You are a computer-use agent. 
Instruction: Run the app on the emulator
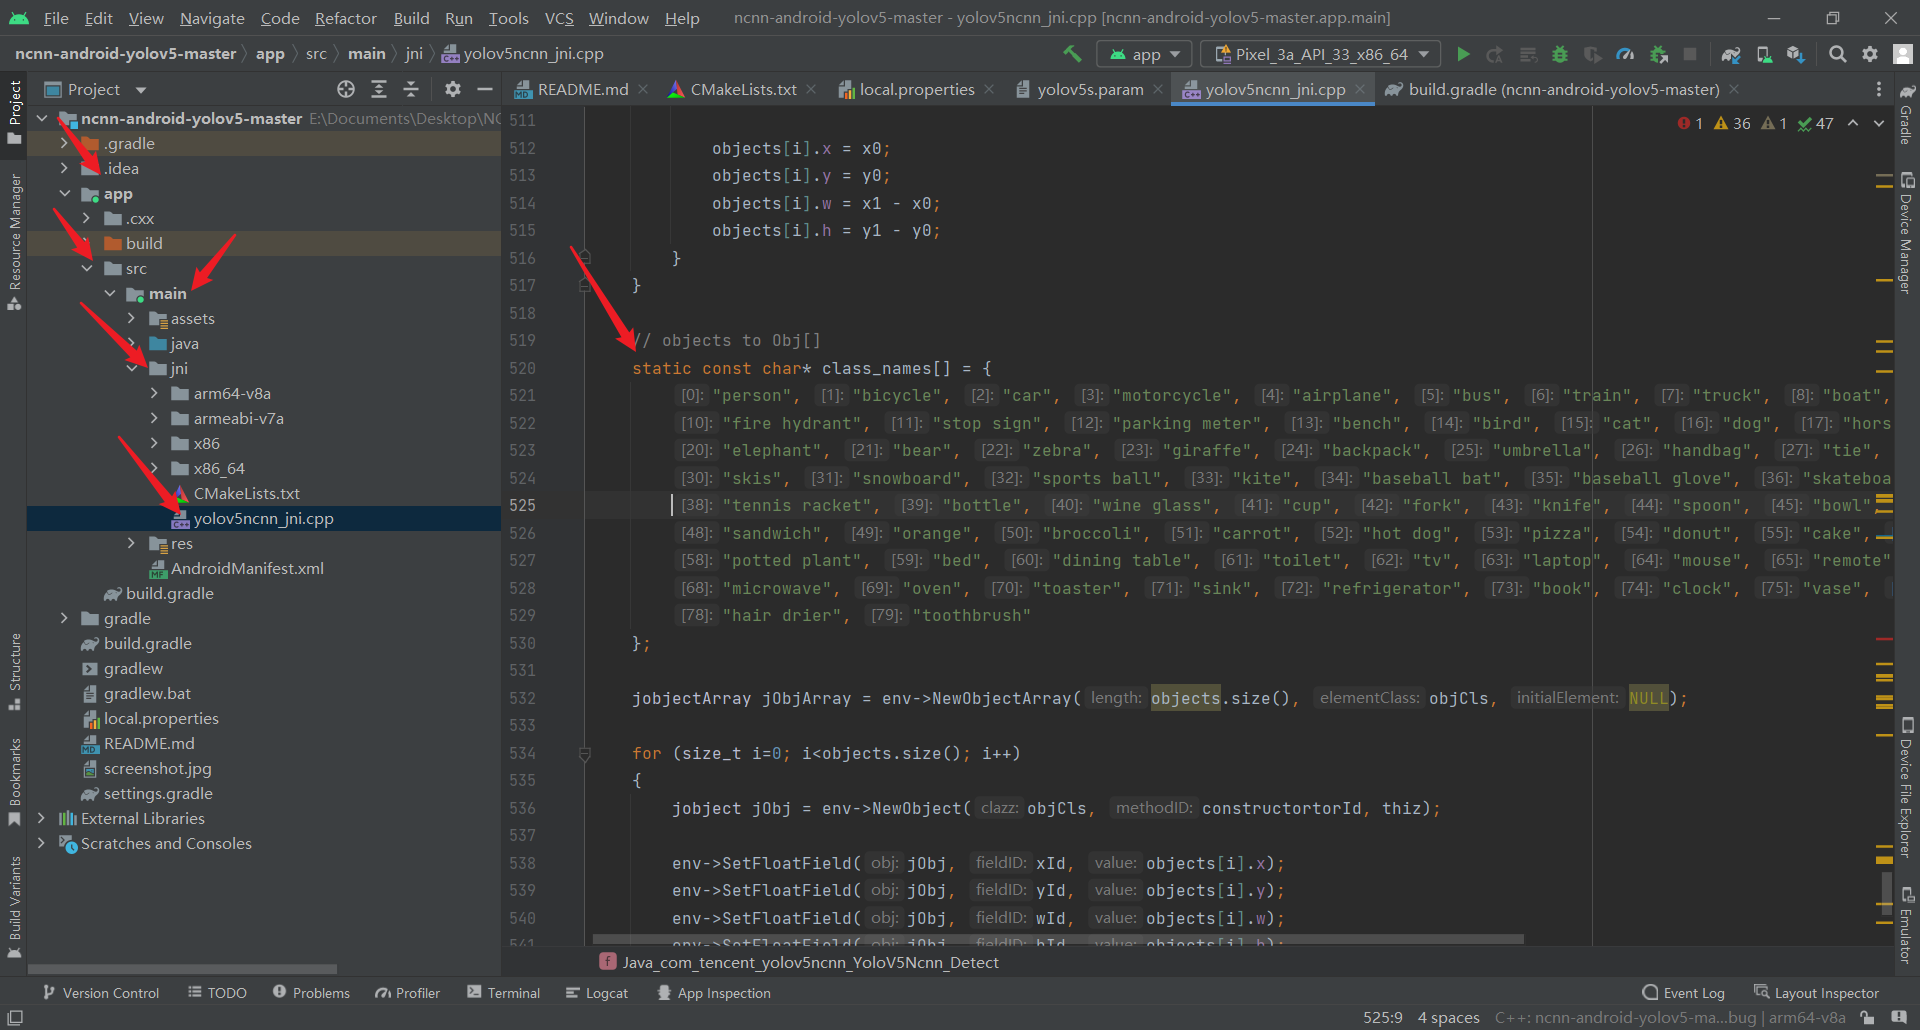pos(1463,54)
